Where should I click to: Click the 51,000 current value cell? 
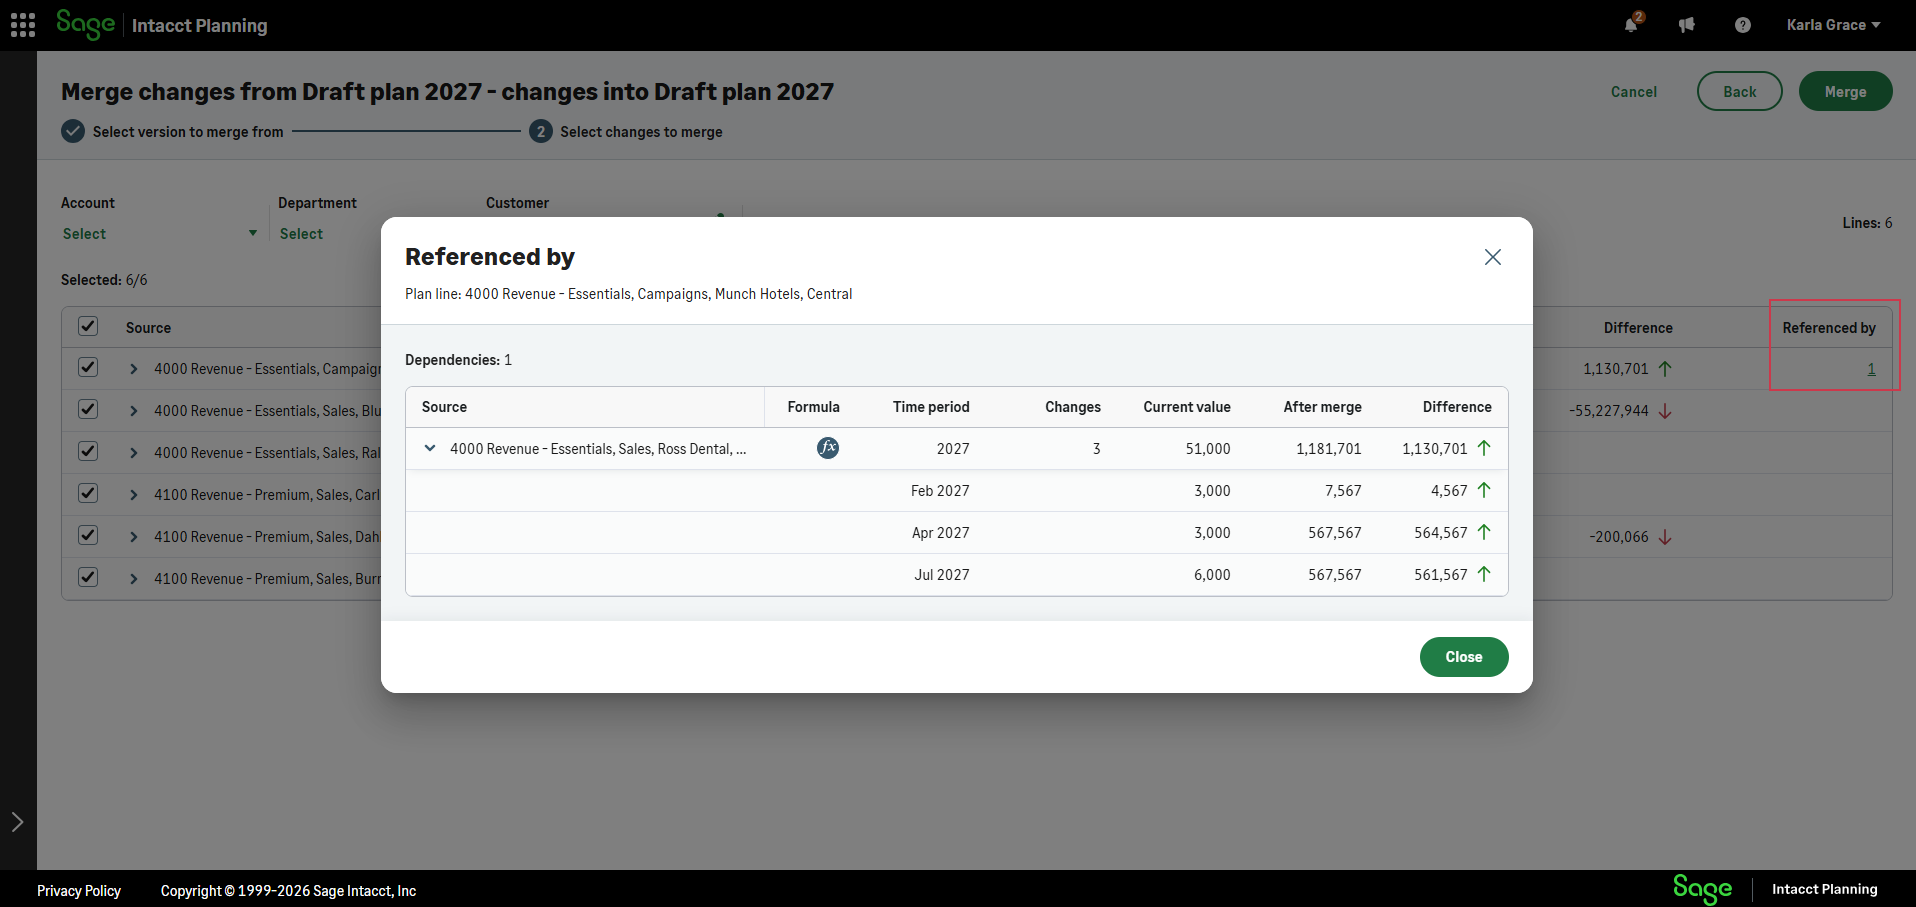[1208, 449]
